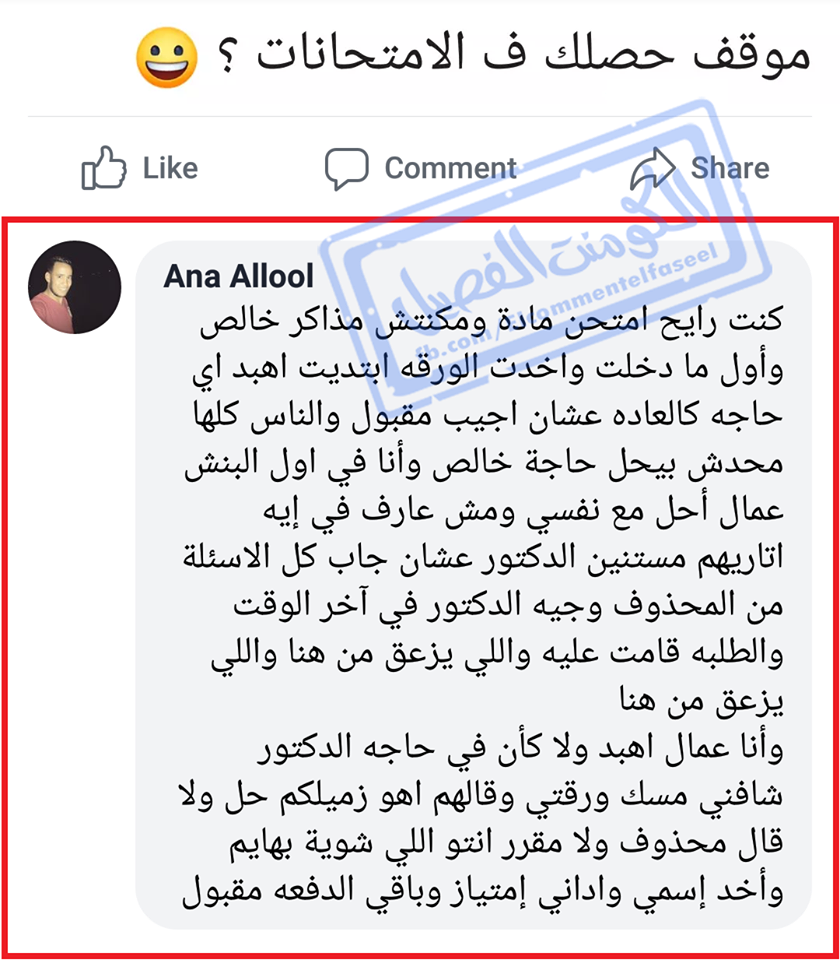The image size is (840, 960).
Task: Click the first line of the comment text
Action: [x=491, y=322]
